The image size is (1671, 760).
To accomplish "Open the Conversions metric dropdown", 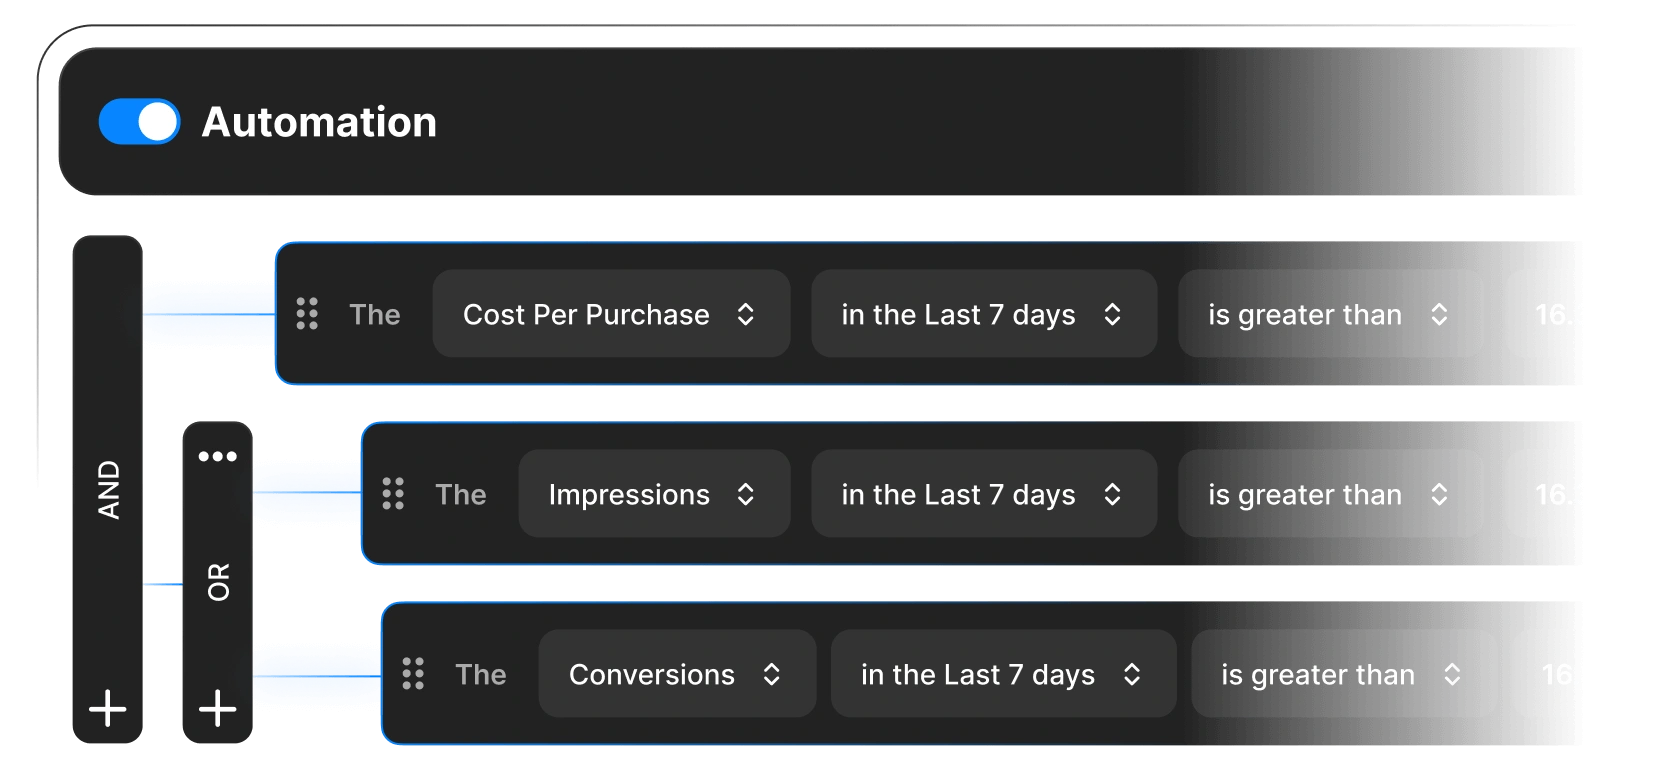I will click(x=676, y=674).
